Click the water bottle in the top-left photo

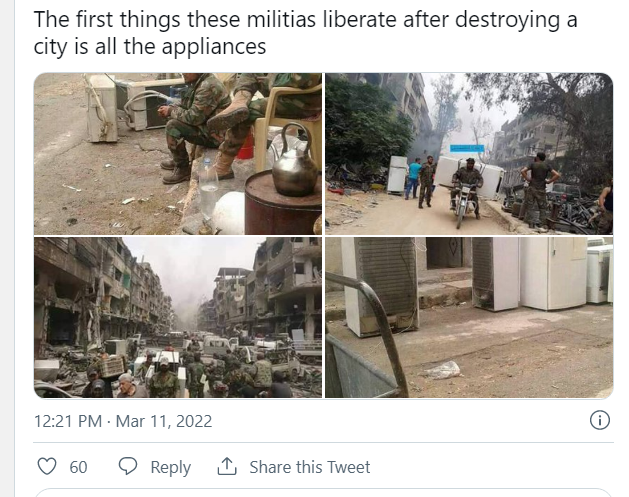click(x=207, y=188)
